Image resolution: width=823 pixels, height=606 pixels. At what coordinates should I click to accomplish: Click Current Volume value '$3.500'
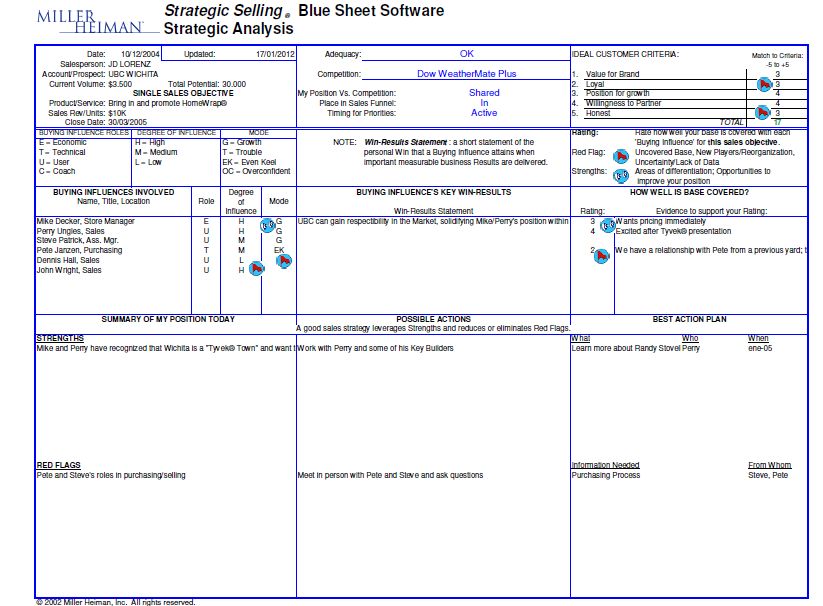[120, 84]
